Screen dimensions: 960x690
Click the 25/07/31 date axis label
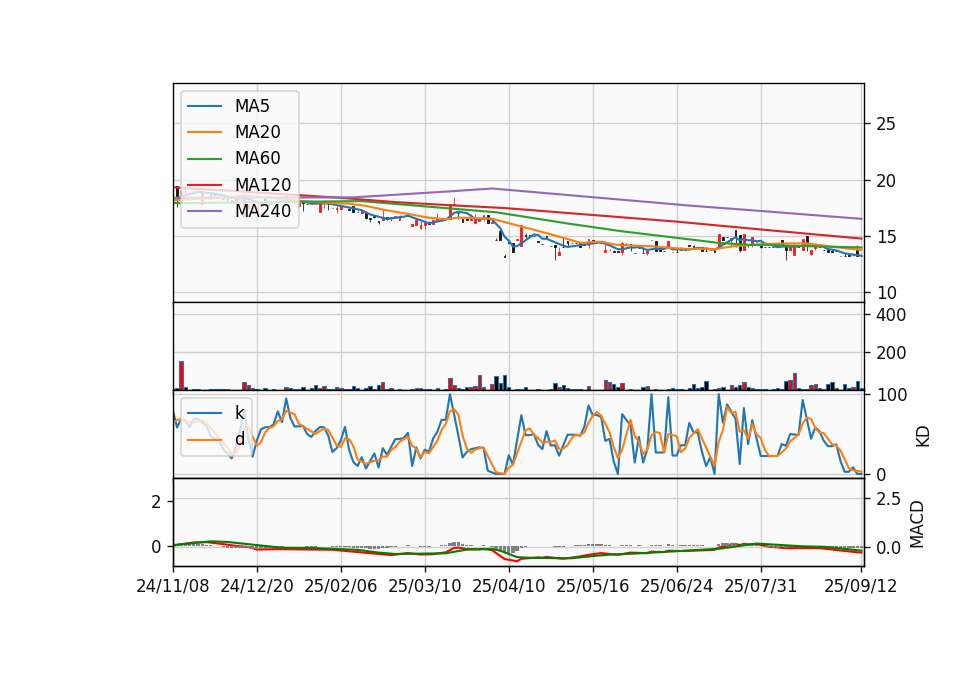click(x=760, y=586)
